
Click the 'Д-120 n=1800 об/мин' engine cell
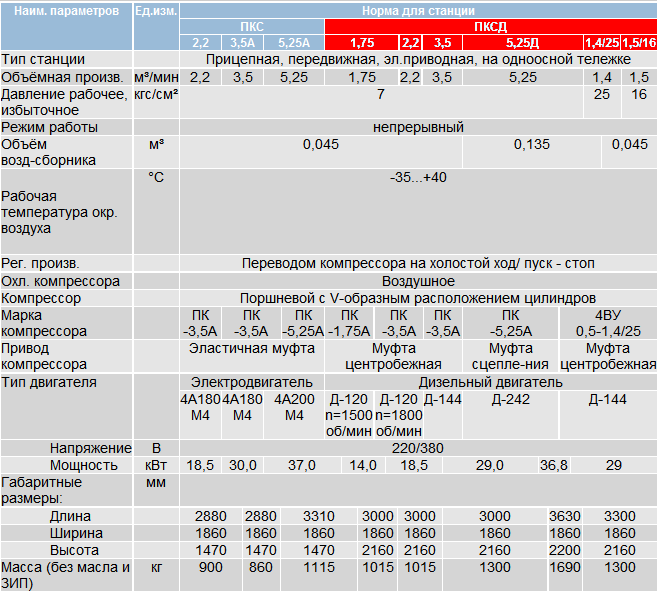(x=398, y=415)
